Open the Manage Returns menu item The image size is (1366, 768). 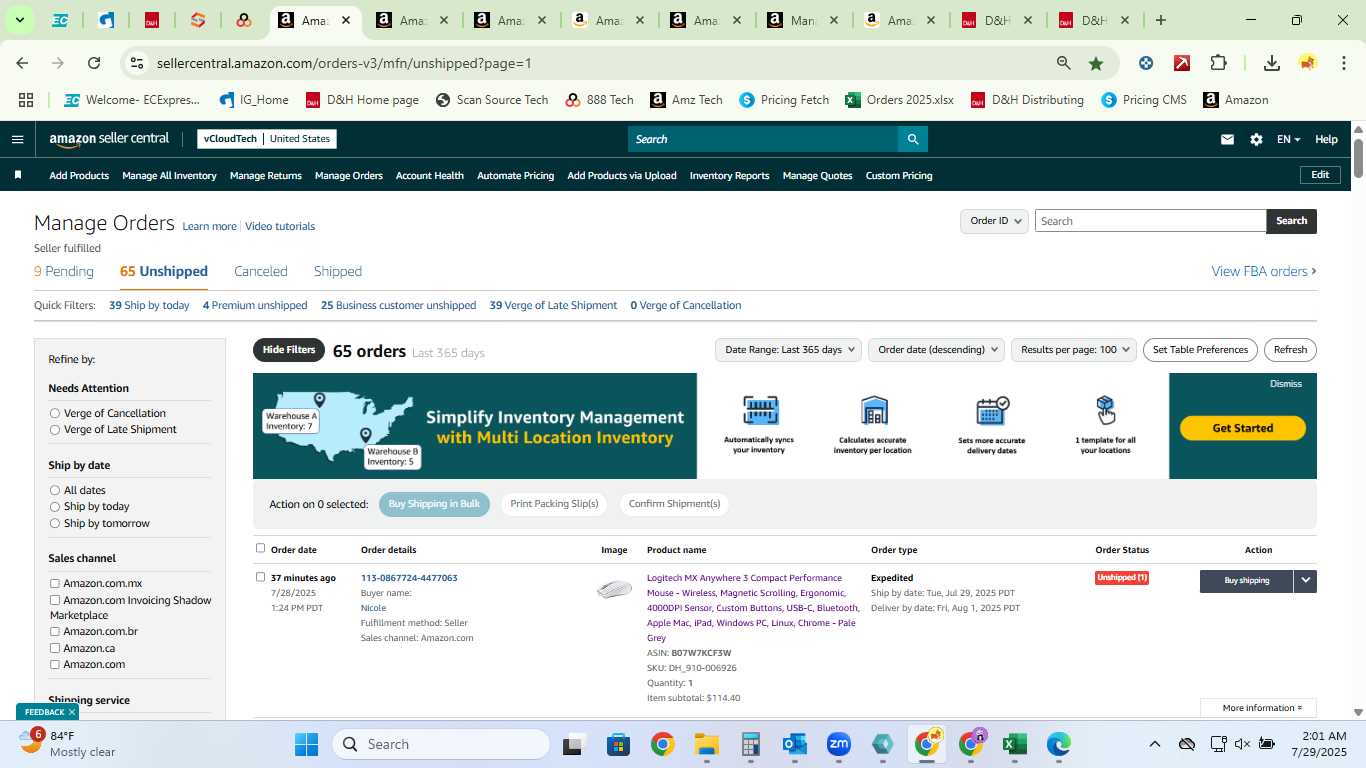click(266, 176)
